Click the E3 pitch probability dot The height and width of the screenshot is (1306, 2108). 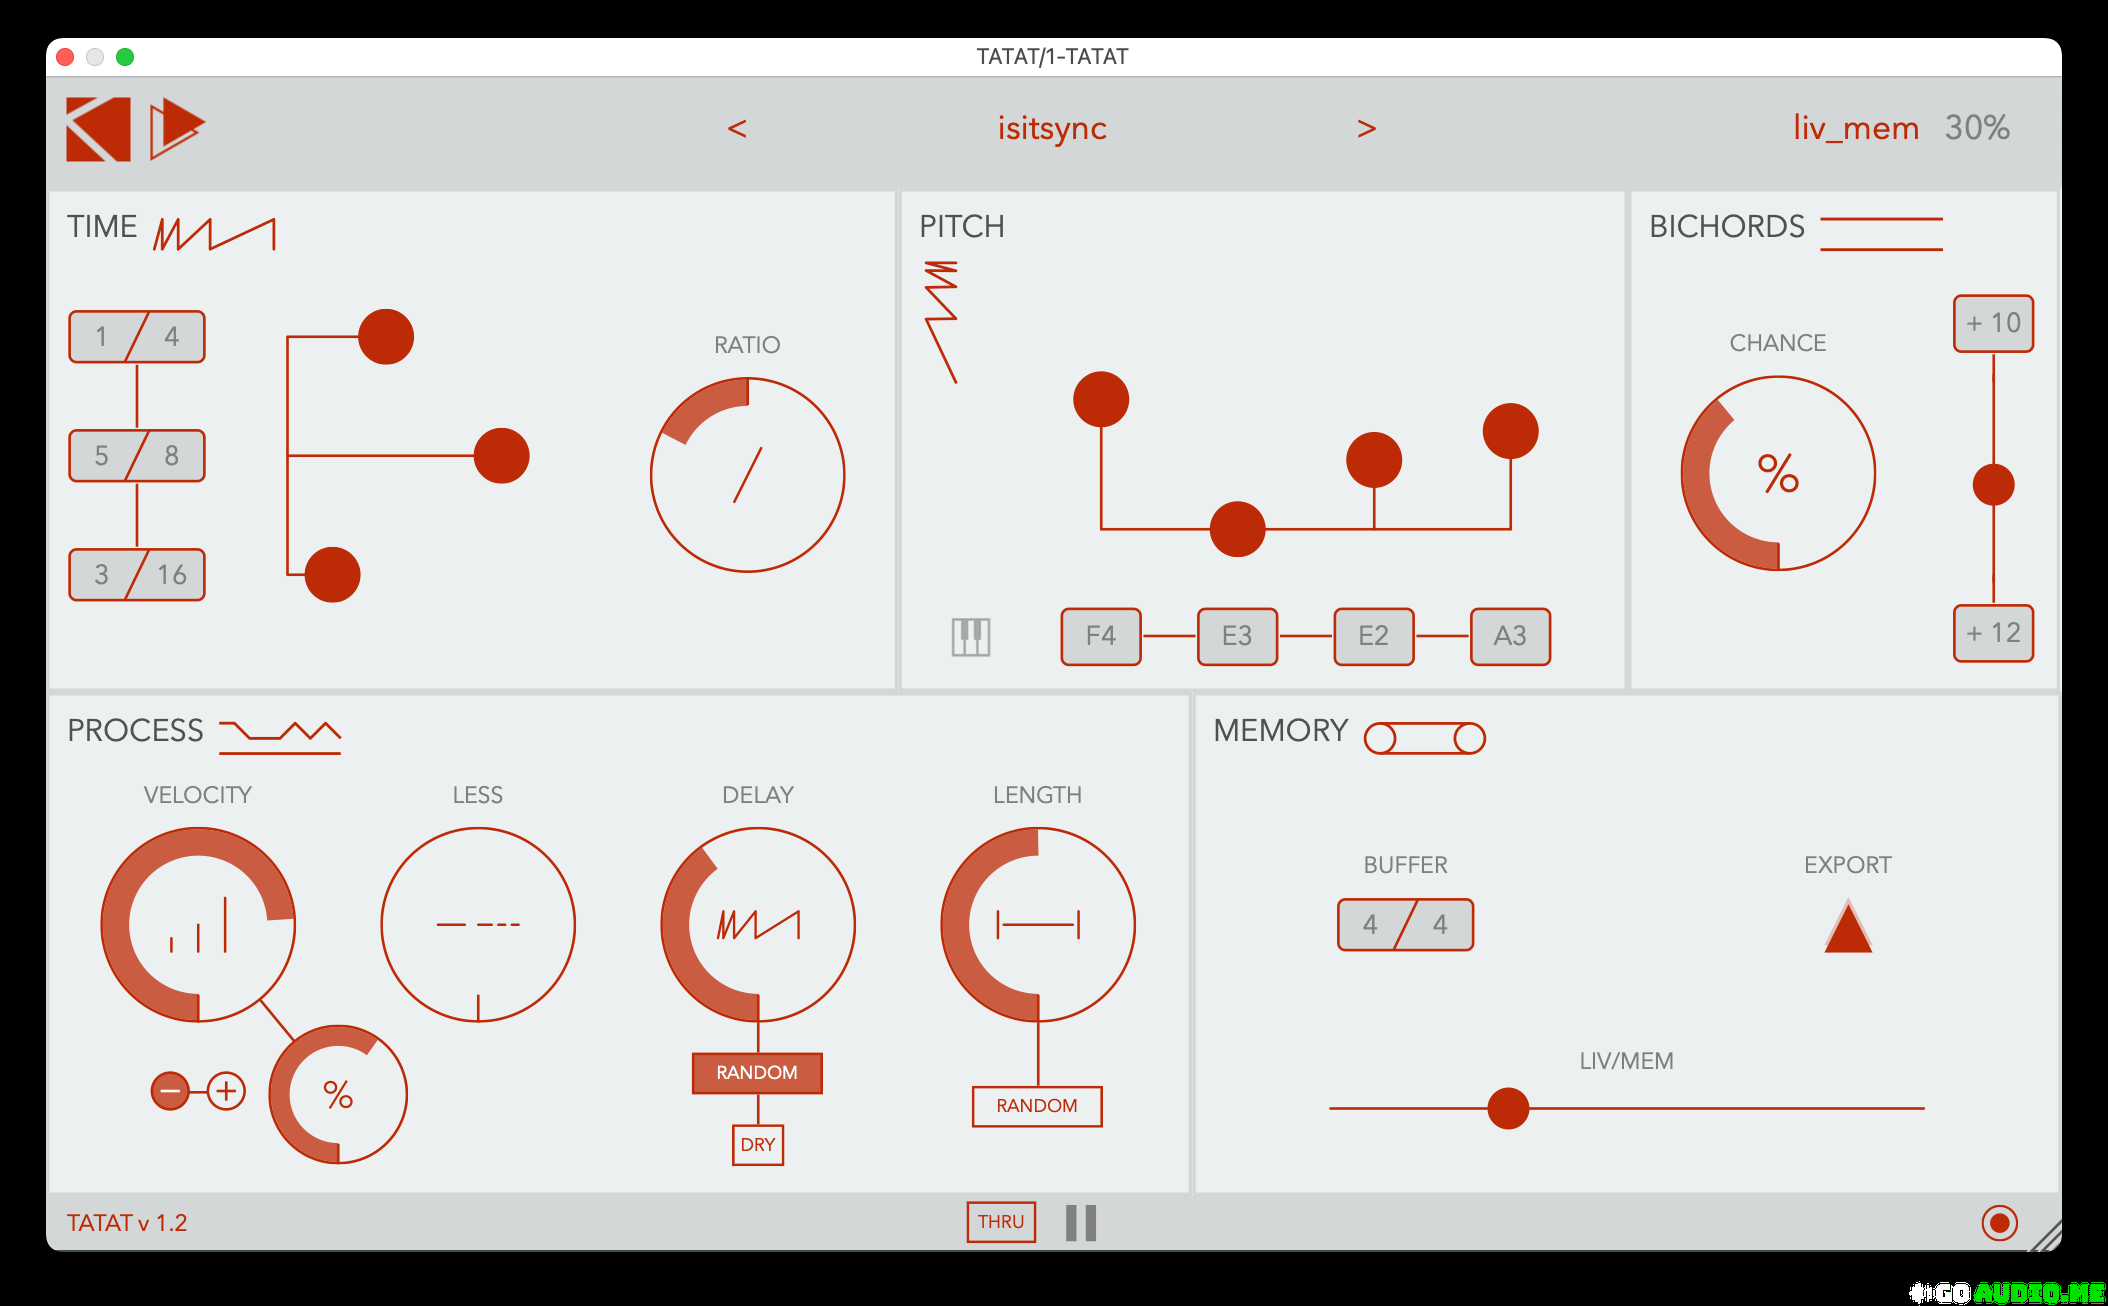tap(1238, 529)
